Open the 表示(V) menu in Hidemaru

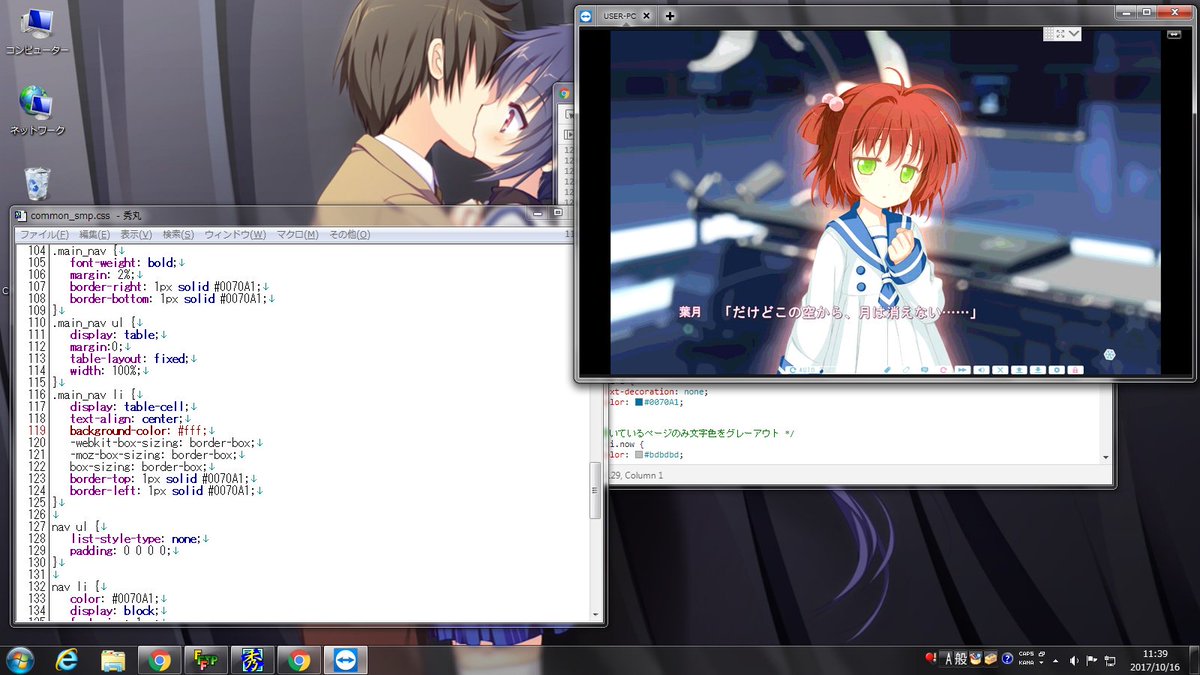click(136, 234)
